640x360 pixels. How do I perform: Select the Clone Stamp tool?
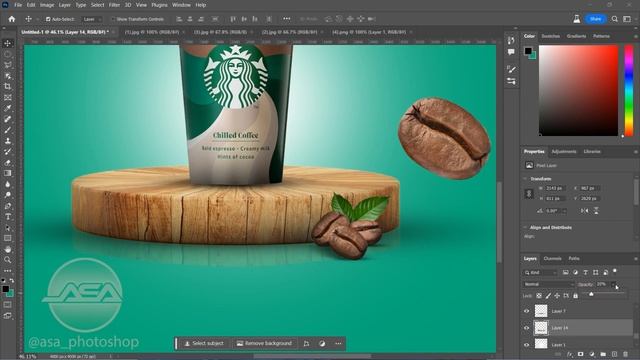pyautogui.click(x=7, y=141)
